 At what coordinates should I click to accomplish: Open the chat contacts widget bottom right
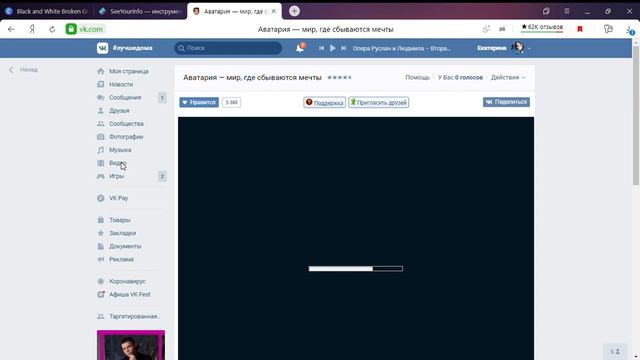(x=615, y=351)
